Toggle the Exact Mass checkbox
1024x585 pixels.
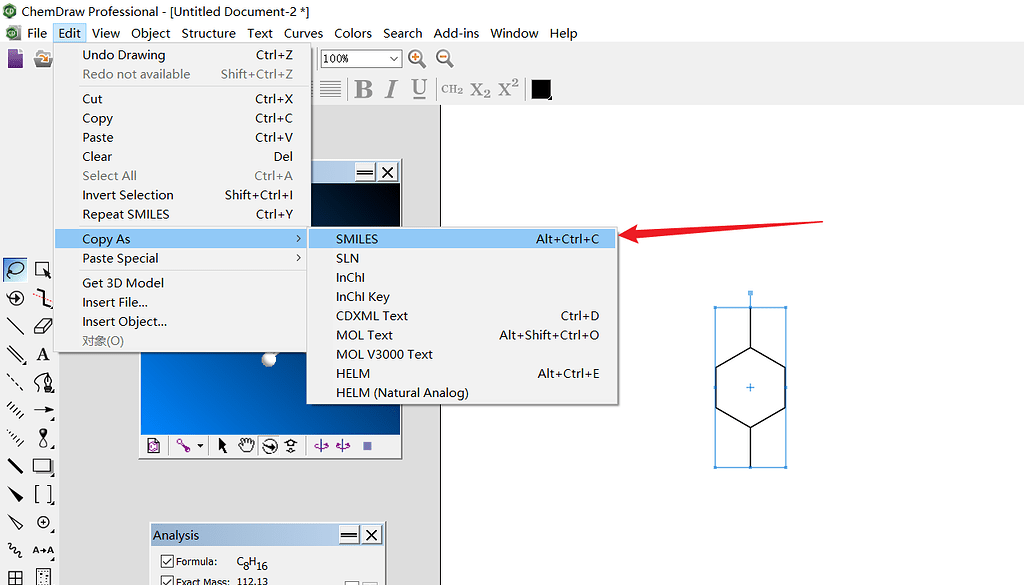tap(168, 581)
